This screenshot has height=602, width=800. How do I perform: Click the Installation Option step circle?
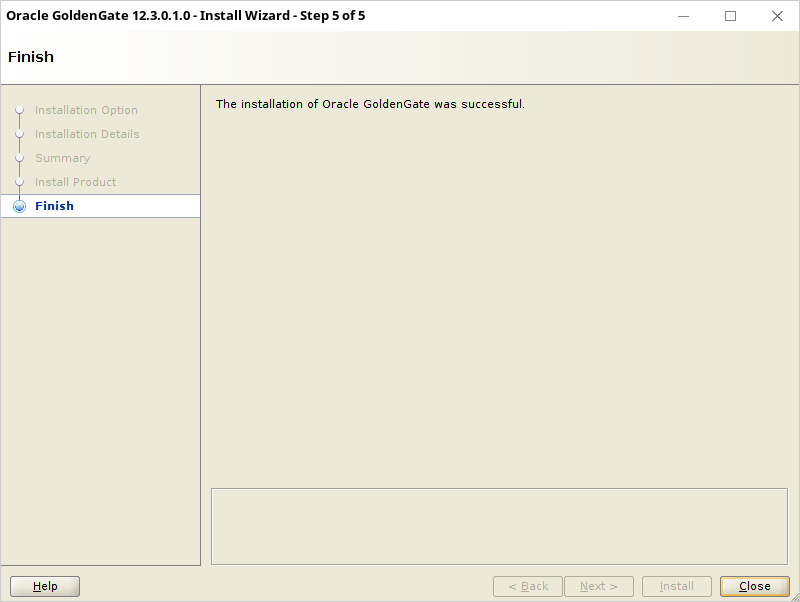tap(19, 110)
